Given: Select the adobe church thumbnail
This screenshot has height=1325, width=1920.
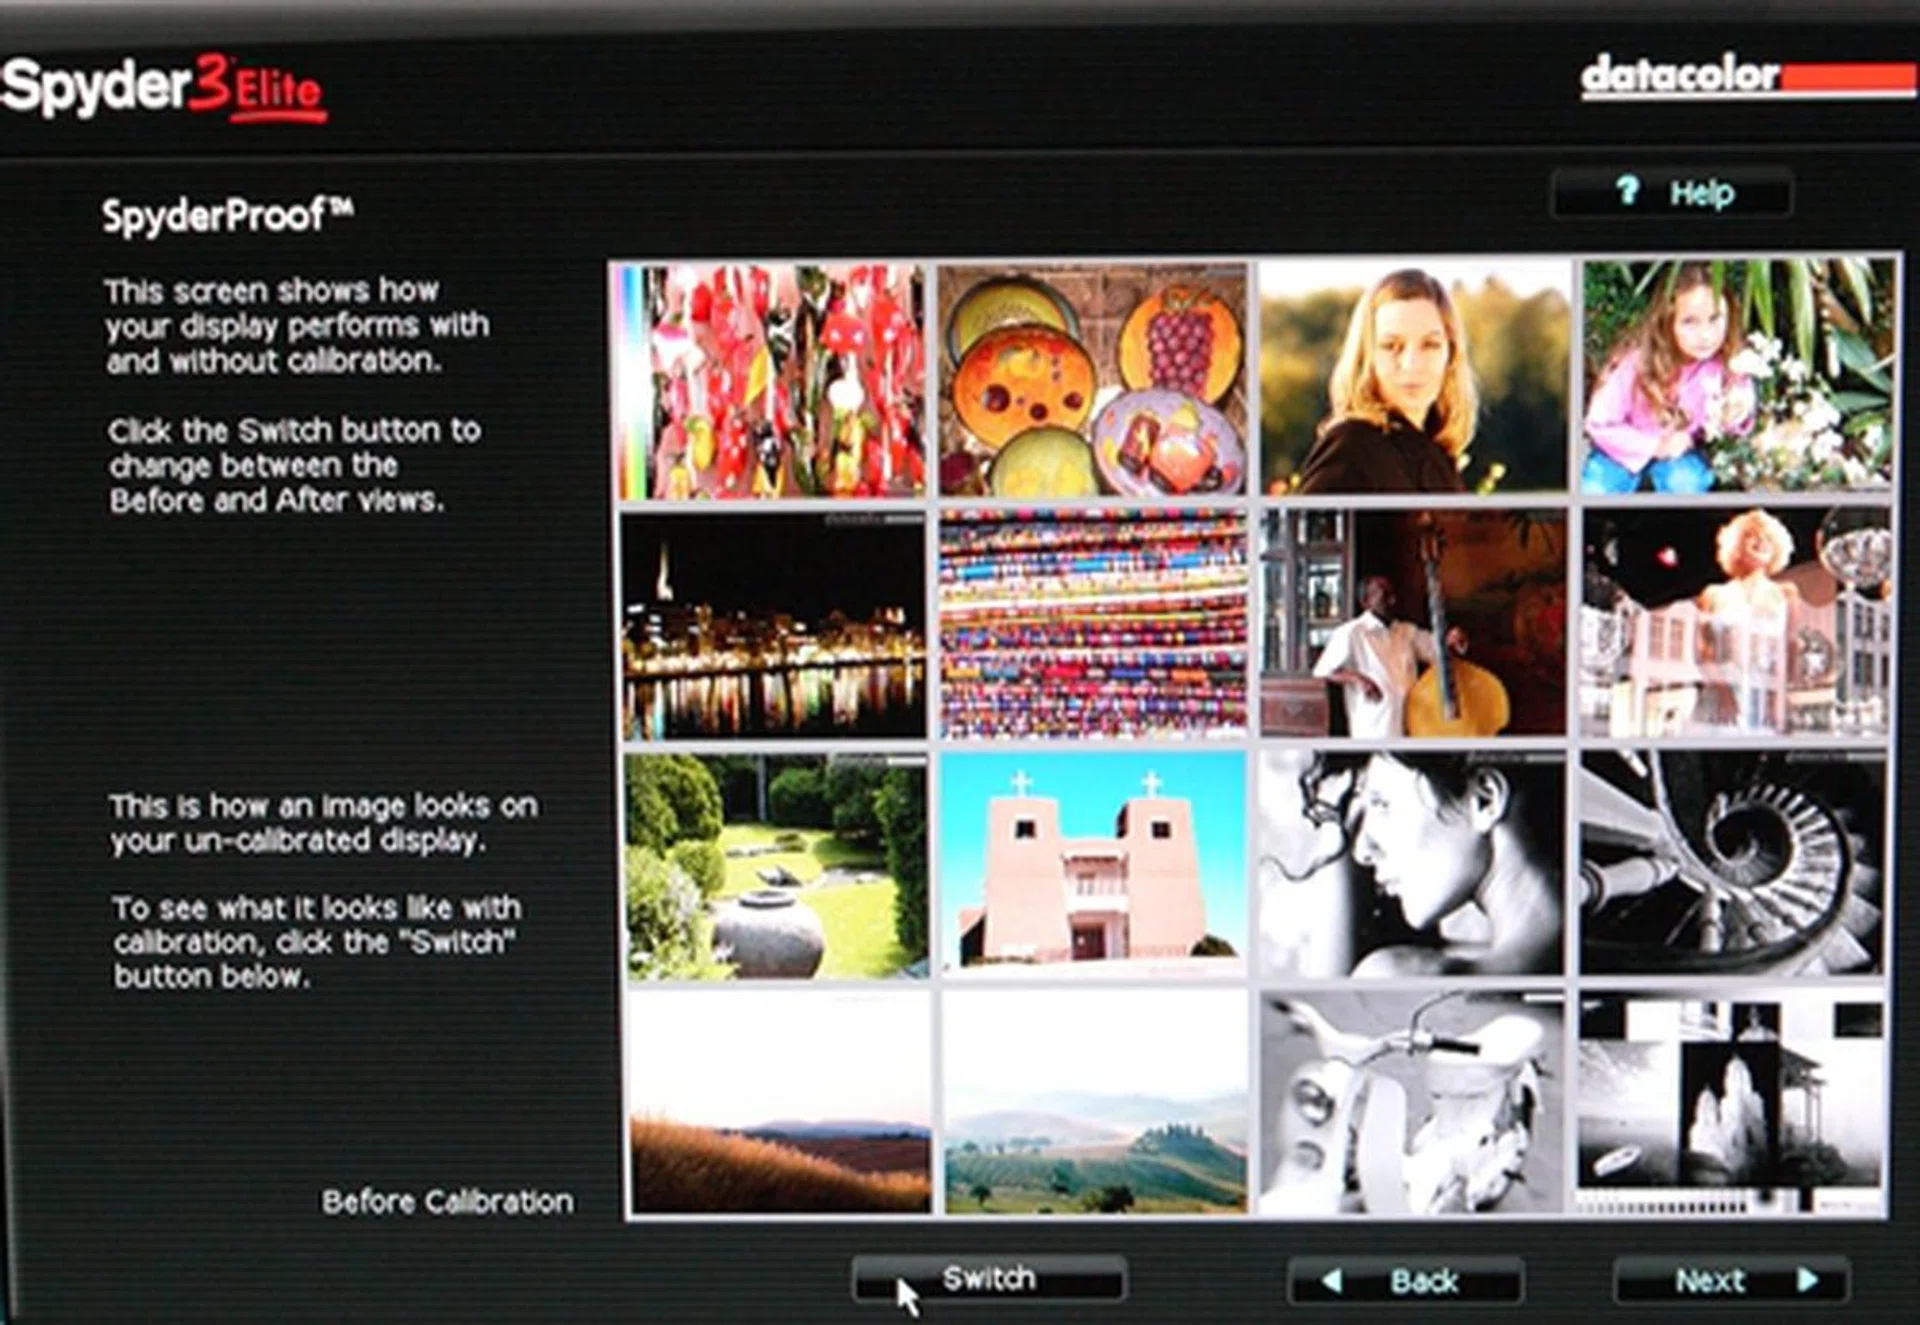Looking at the screenshot, I should point(1092,864).
